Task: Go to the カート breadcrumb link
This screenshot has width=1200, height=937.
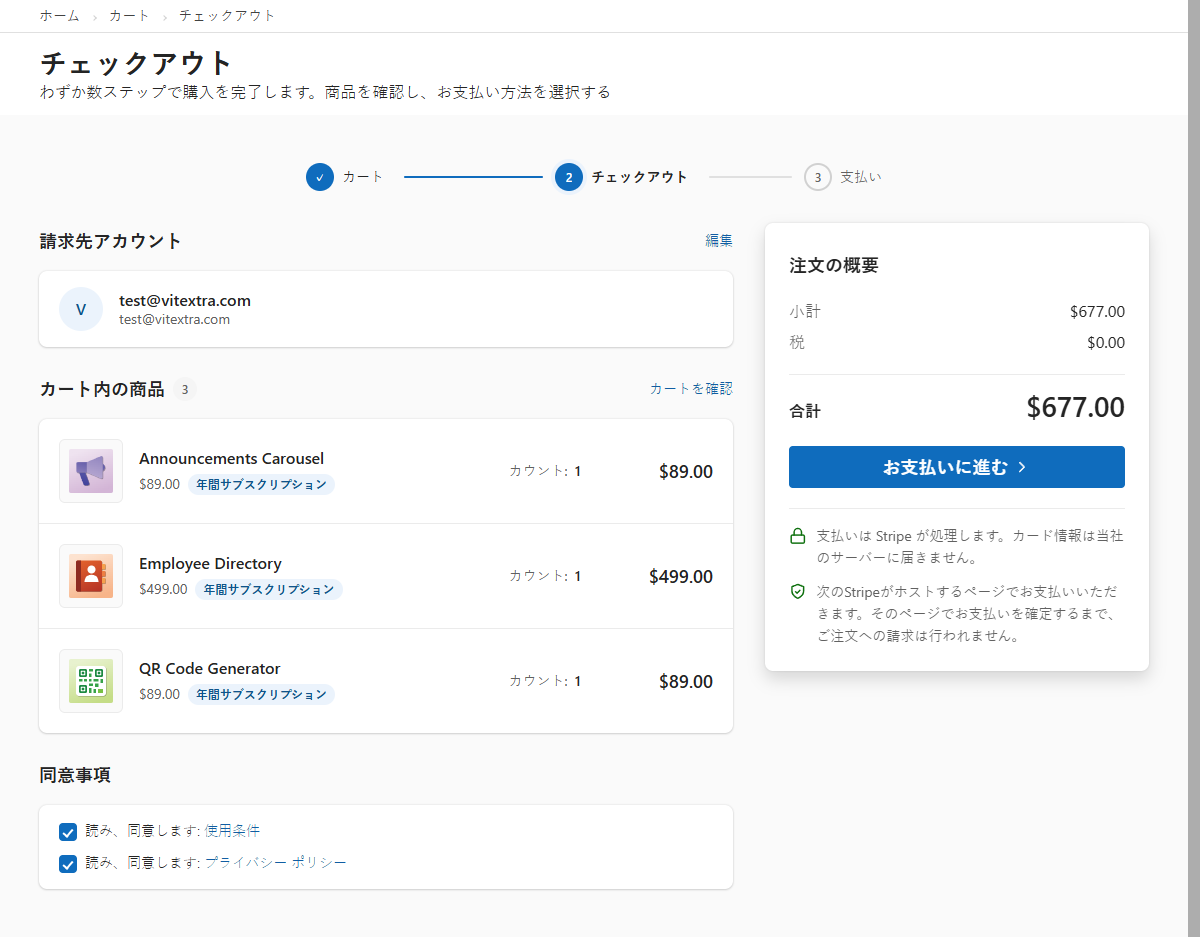Action: click(x=130, y=16)
